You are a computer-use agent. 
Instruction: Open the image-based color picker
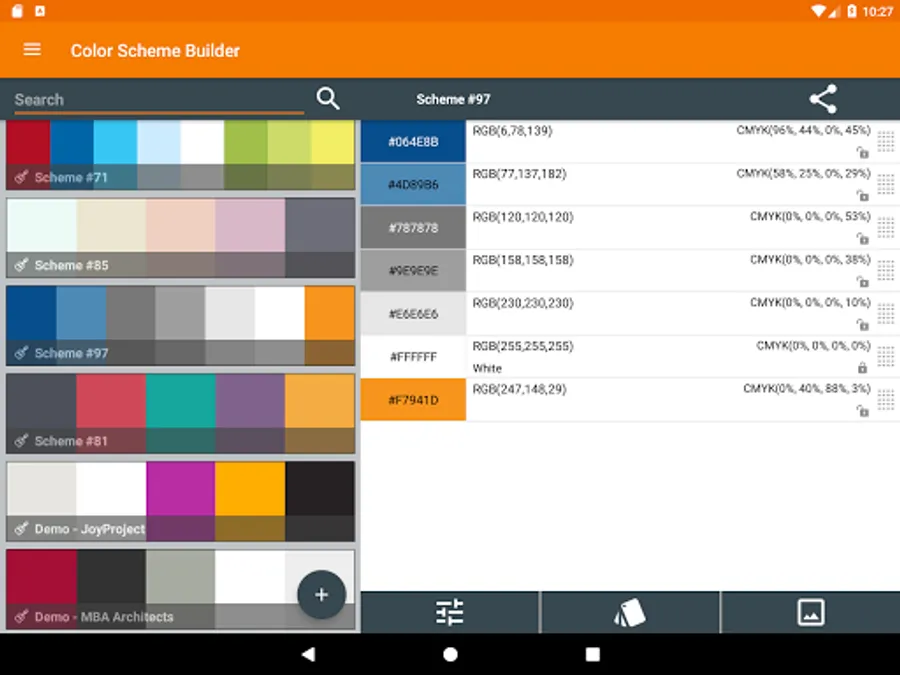pyautogui.click(x=809, y=611)
